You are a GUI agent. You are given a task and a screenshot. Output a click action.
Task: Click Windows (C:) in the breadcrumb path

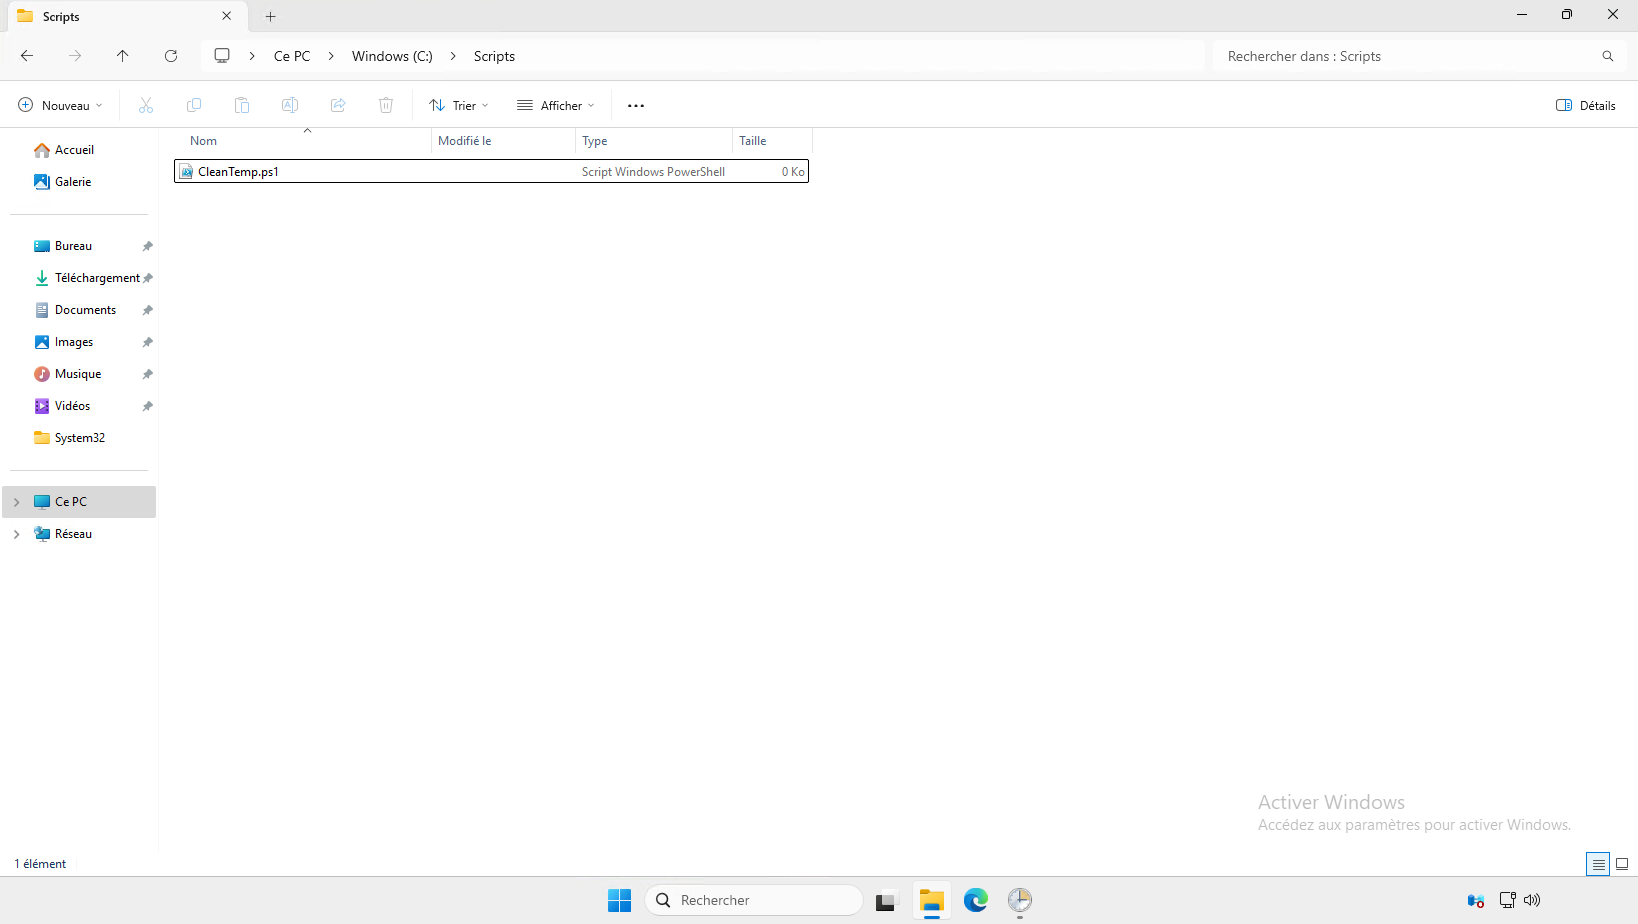[x=392, y=56]
